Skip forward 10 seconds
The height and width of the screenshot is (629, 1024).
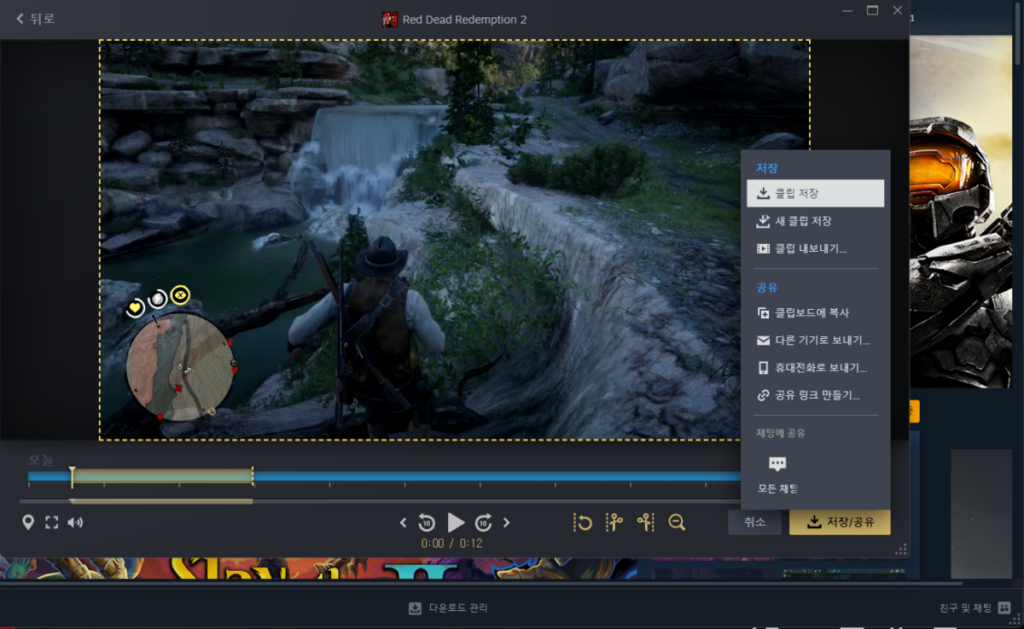pos(484,522)
